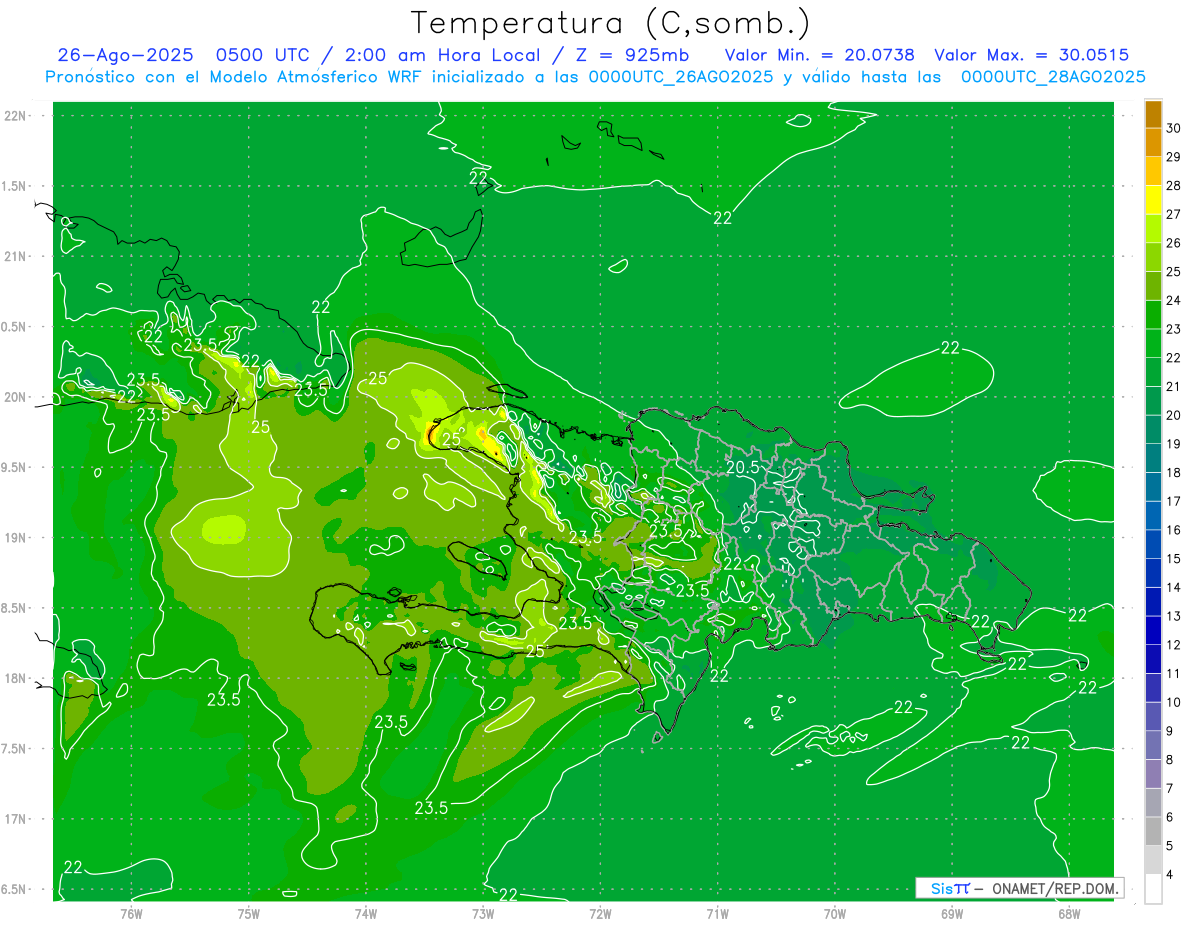
Task: Click the legend value 30 on colorbar
Action: pyautogui.click(x=1174, y=128)
